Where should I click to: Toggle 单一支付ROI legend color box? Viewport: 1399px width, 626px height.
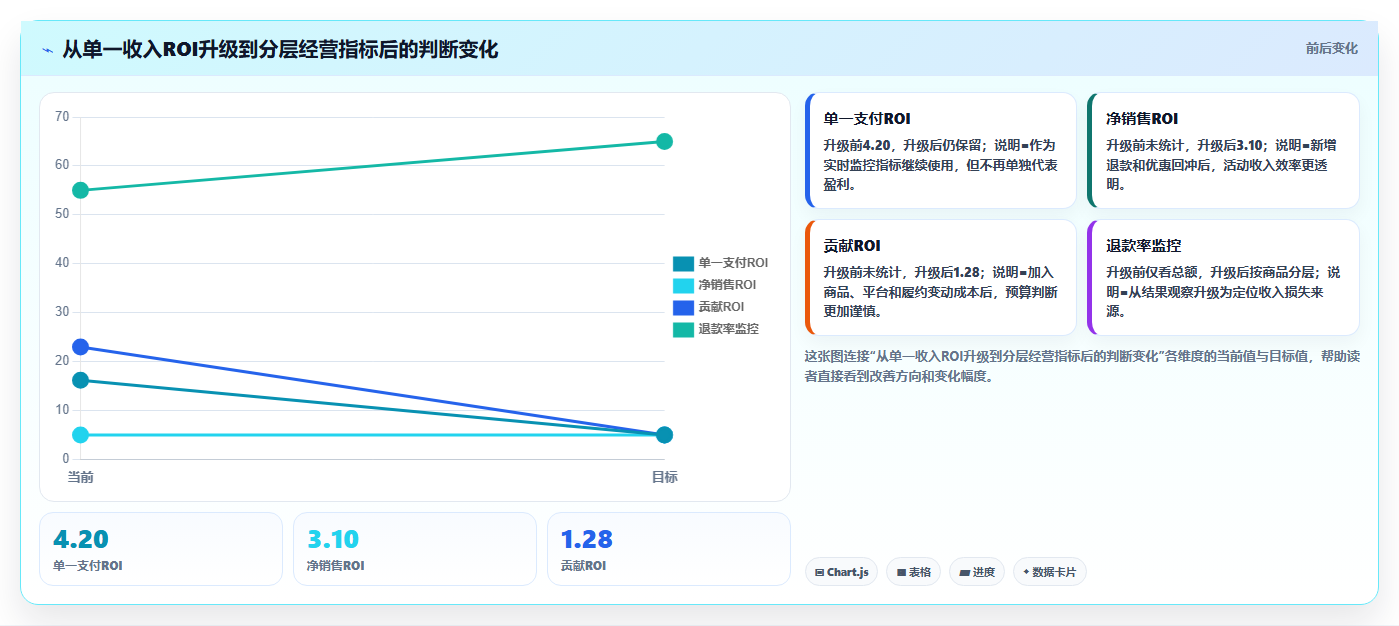point(683,263)
